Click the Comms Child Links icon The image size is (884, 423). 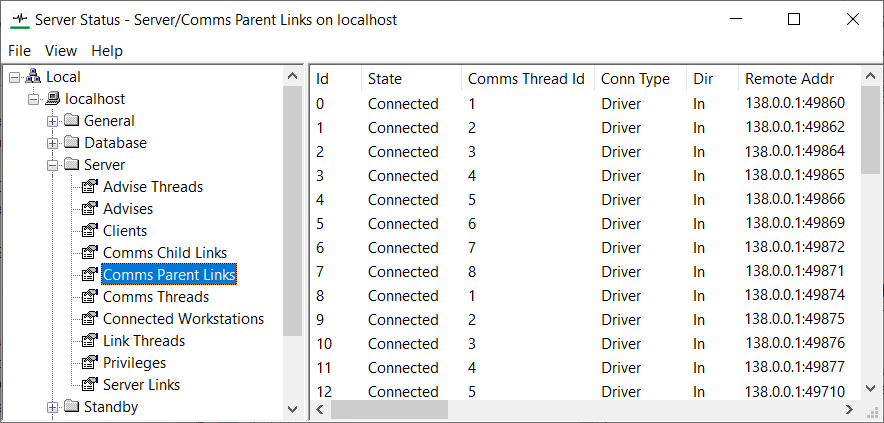coord(90,253)
